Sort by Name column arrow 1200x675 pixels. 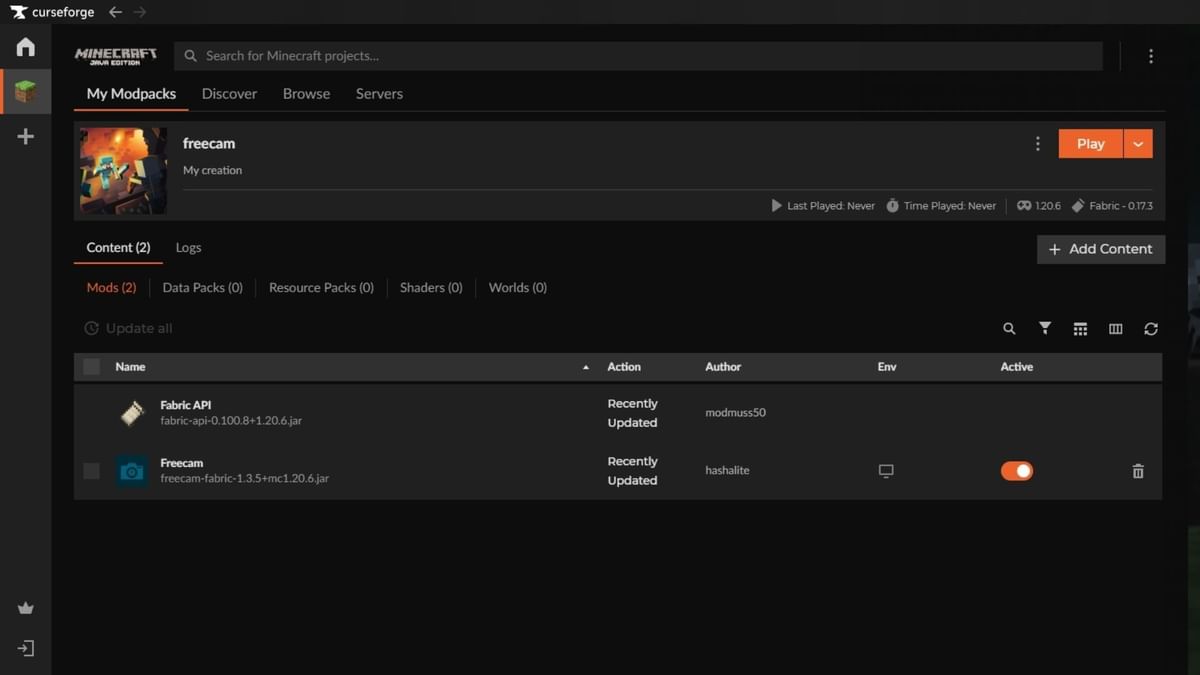tap(586, 367)
